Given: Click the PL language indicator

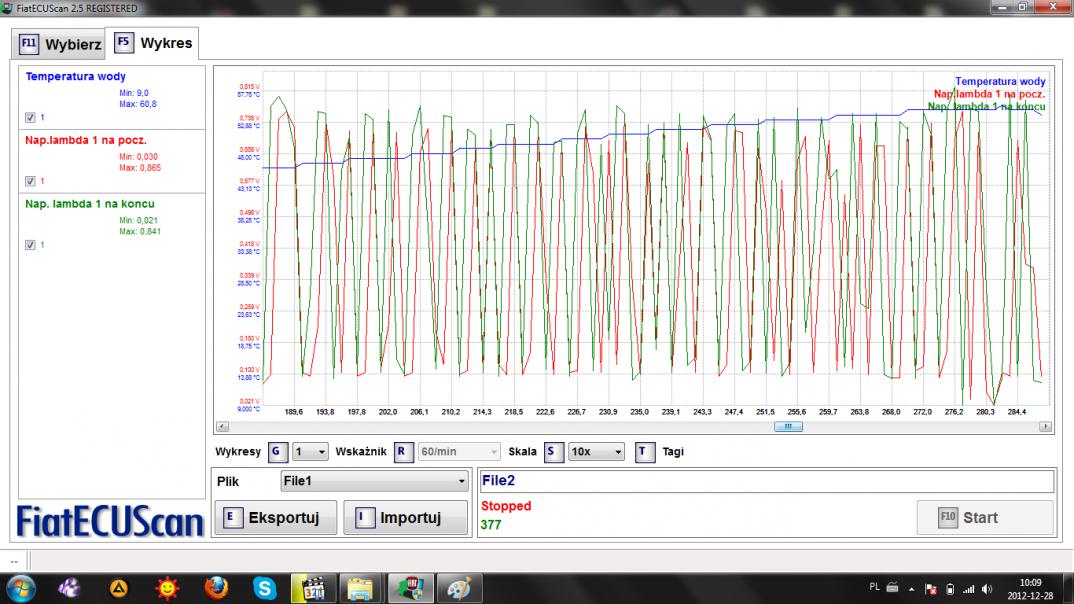Looking at the screenshot, I should tap(874, 587).
